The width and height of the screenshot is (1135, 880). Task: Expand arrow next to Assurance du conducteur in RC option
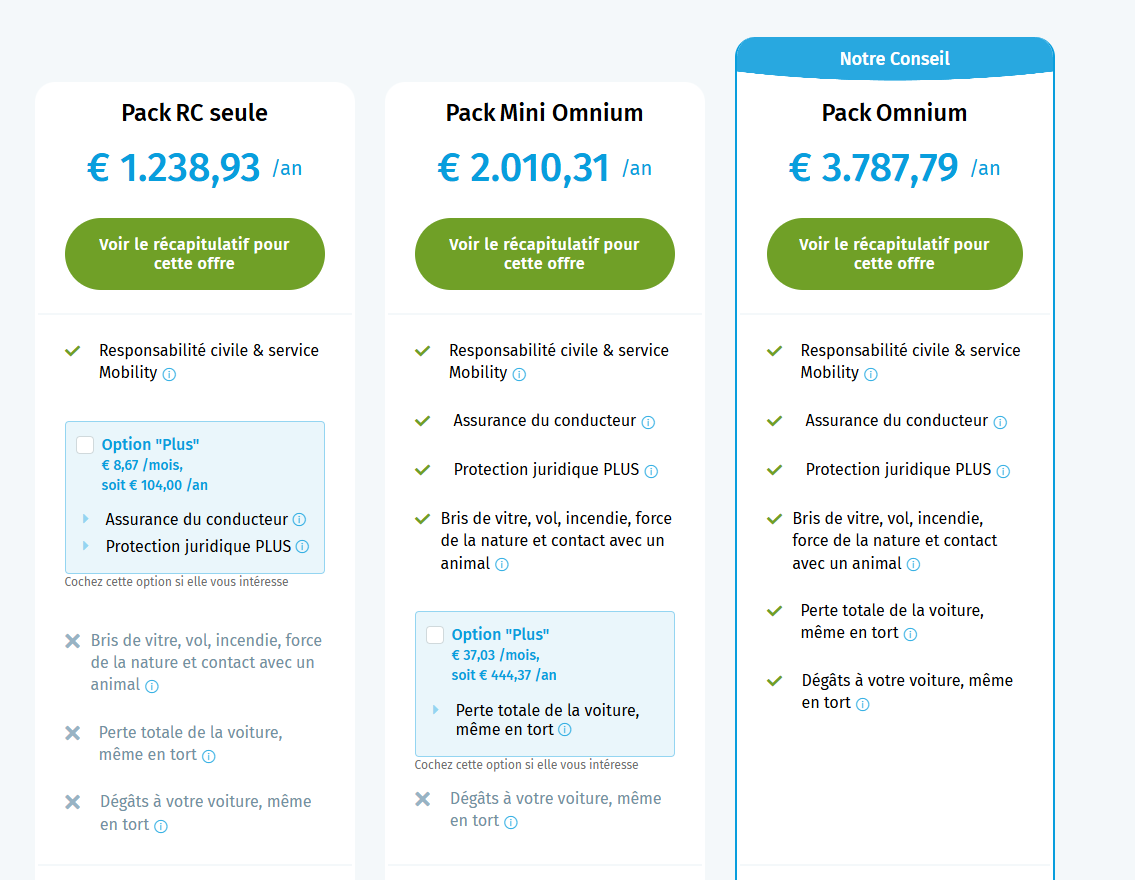click(x=85, y=519)
